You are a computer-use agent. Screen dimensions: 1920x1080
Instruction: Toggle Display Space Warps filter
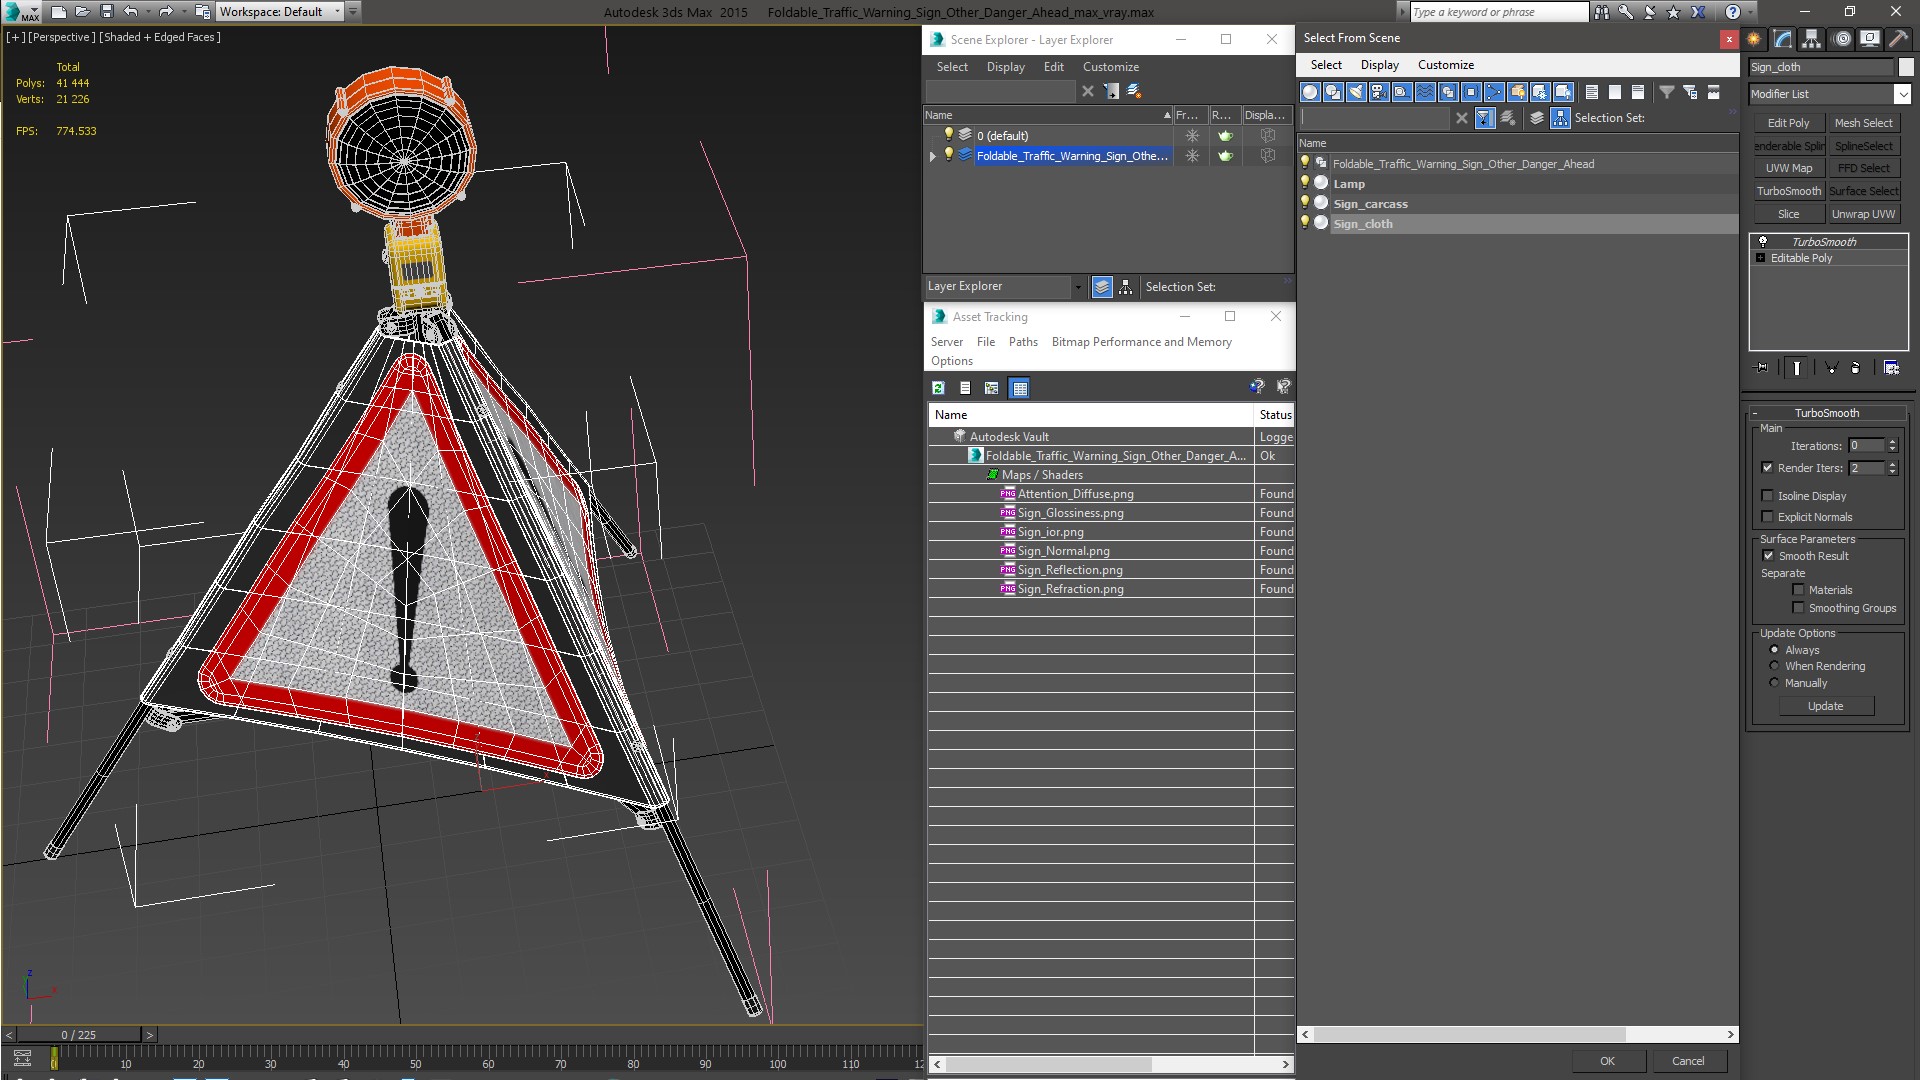pyautogui.click(x=1425, y=92)
